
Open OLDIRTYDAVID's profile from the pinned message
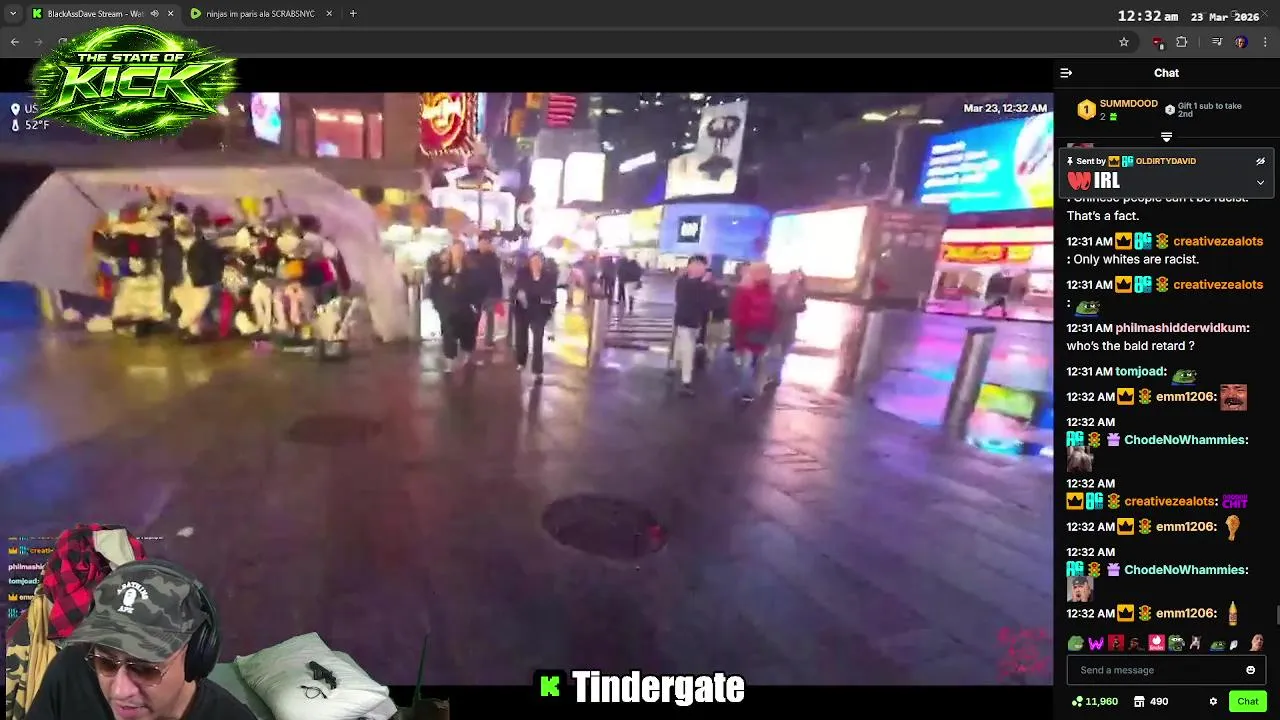point(1165,161)
